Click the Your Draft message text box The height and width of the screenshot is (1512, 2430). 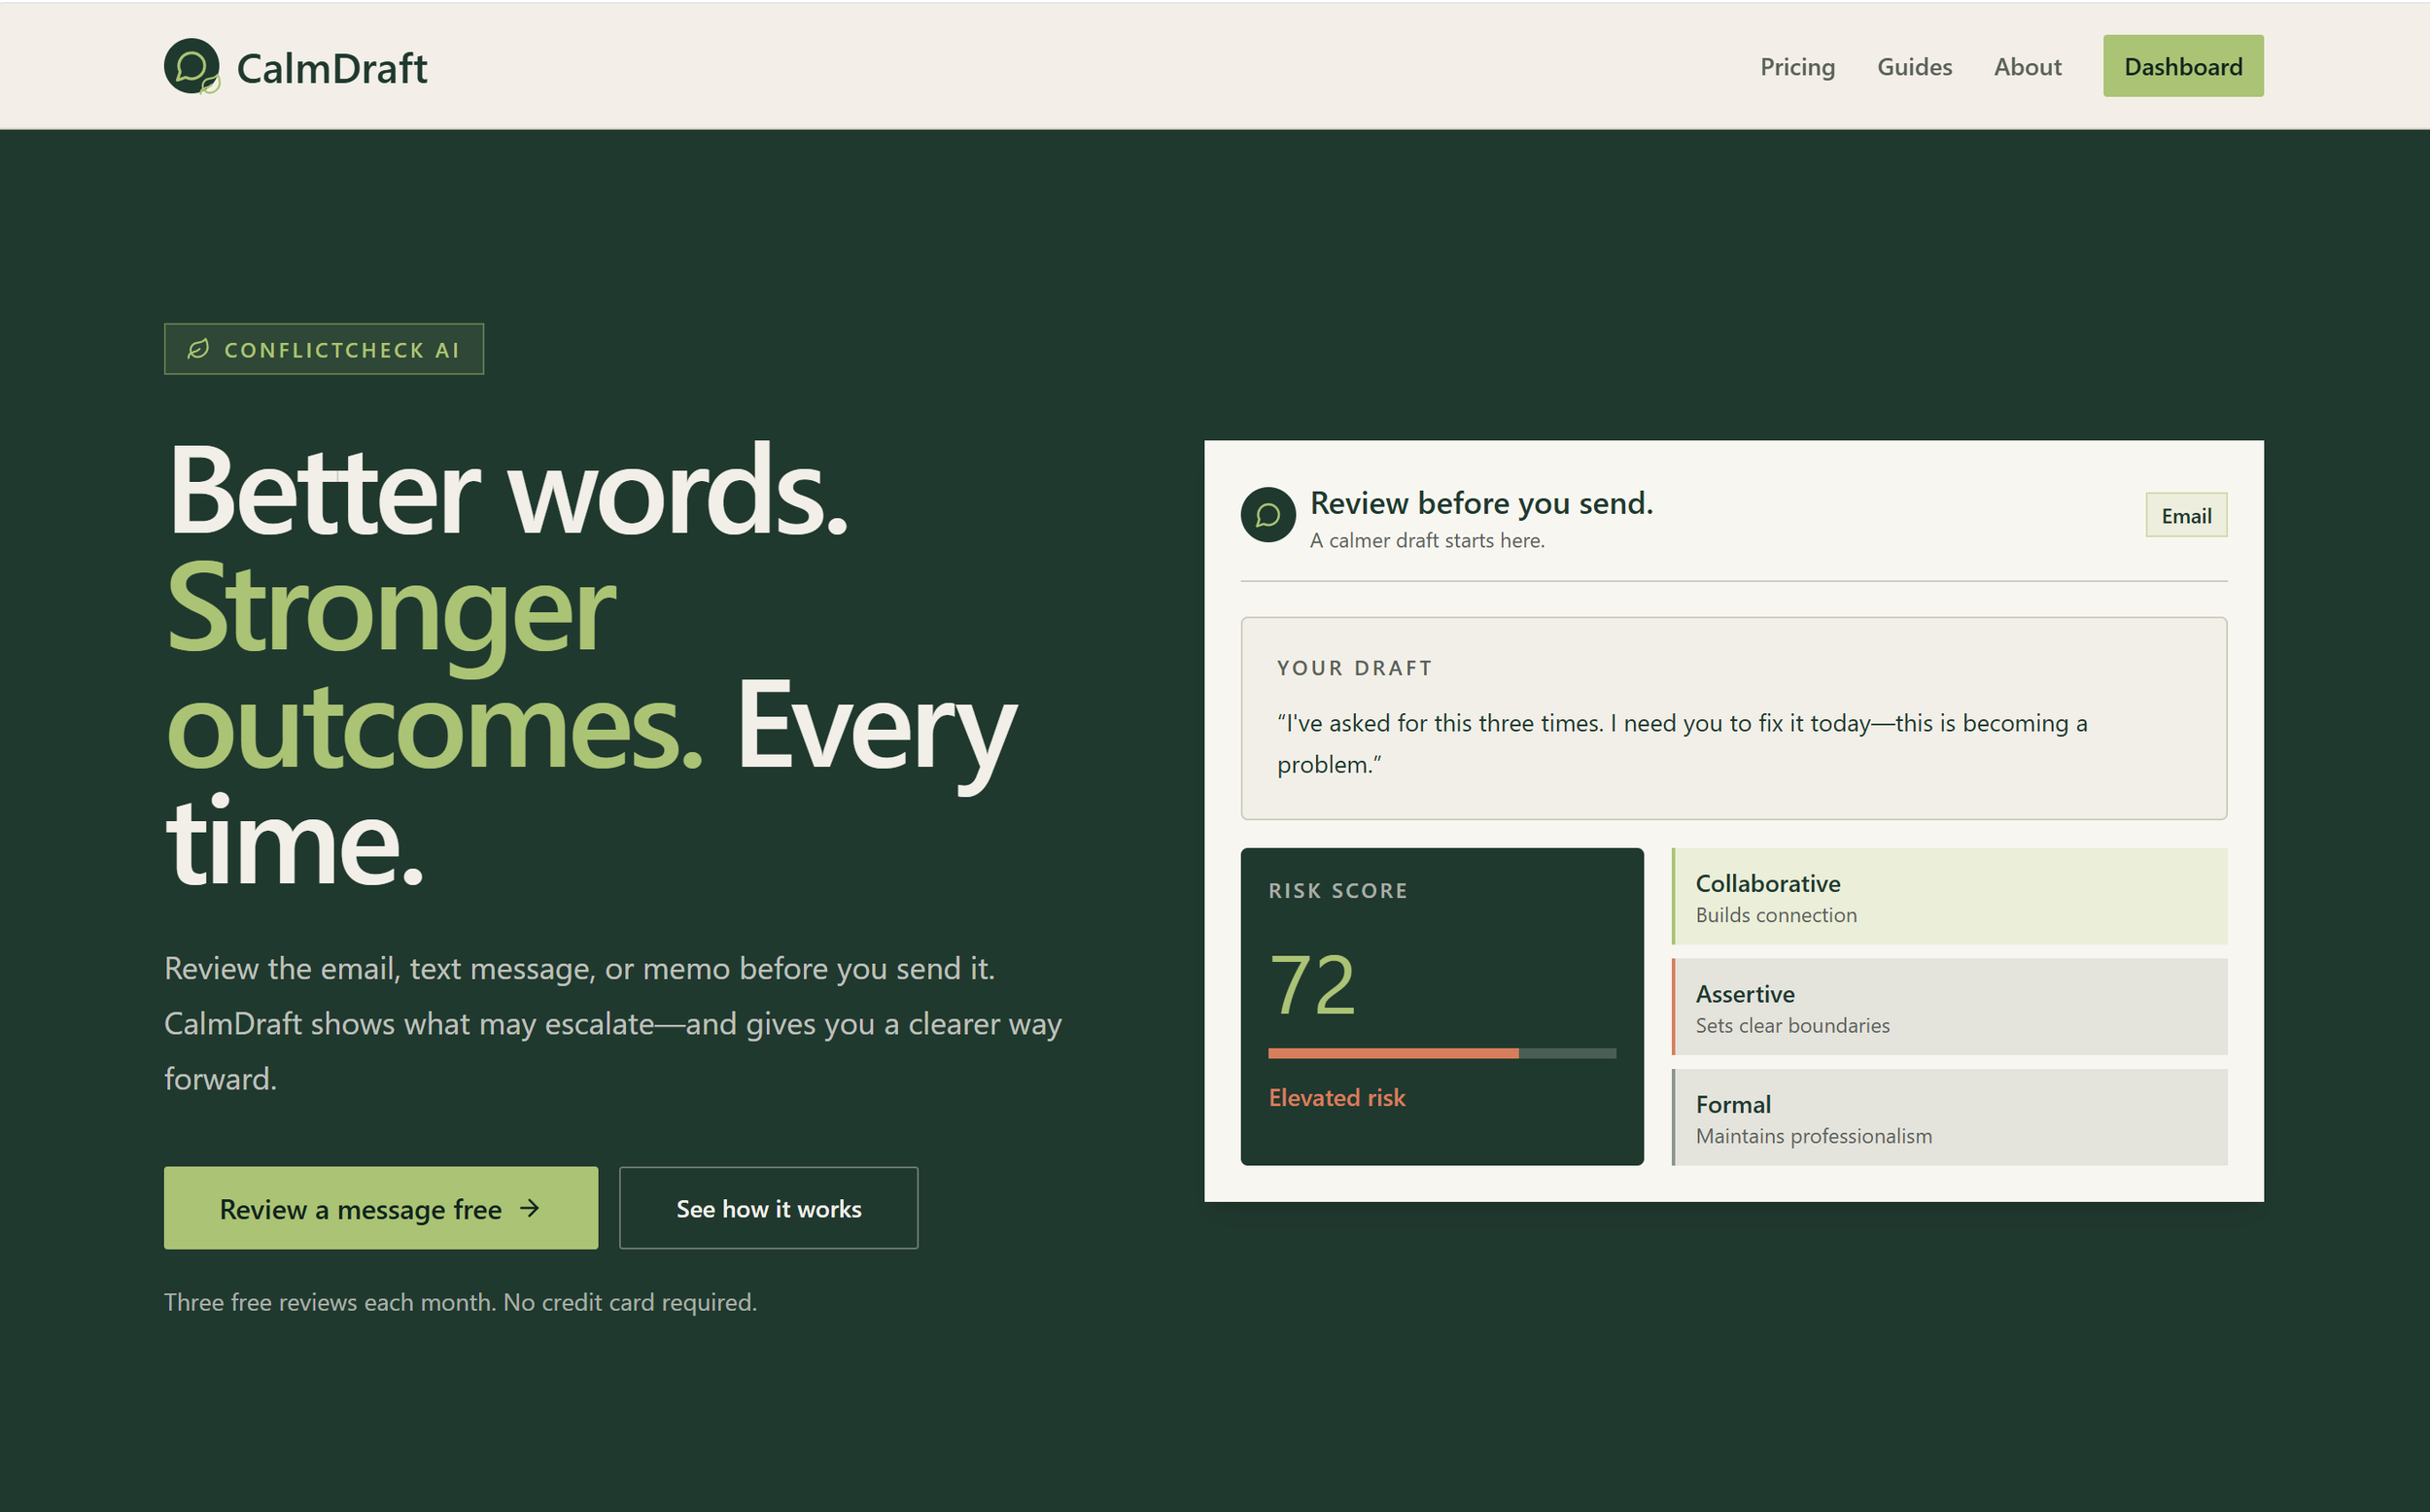(x=1734, y=718)
